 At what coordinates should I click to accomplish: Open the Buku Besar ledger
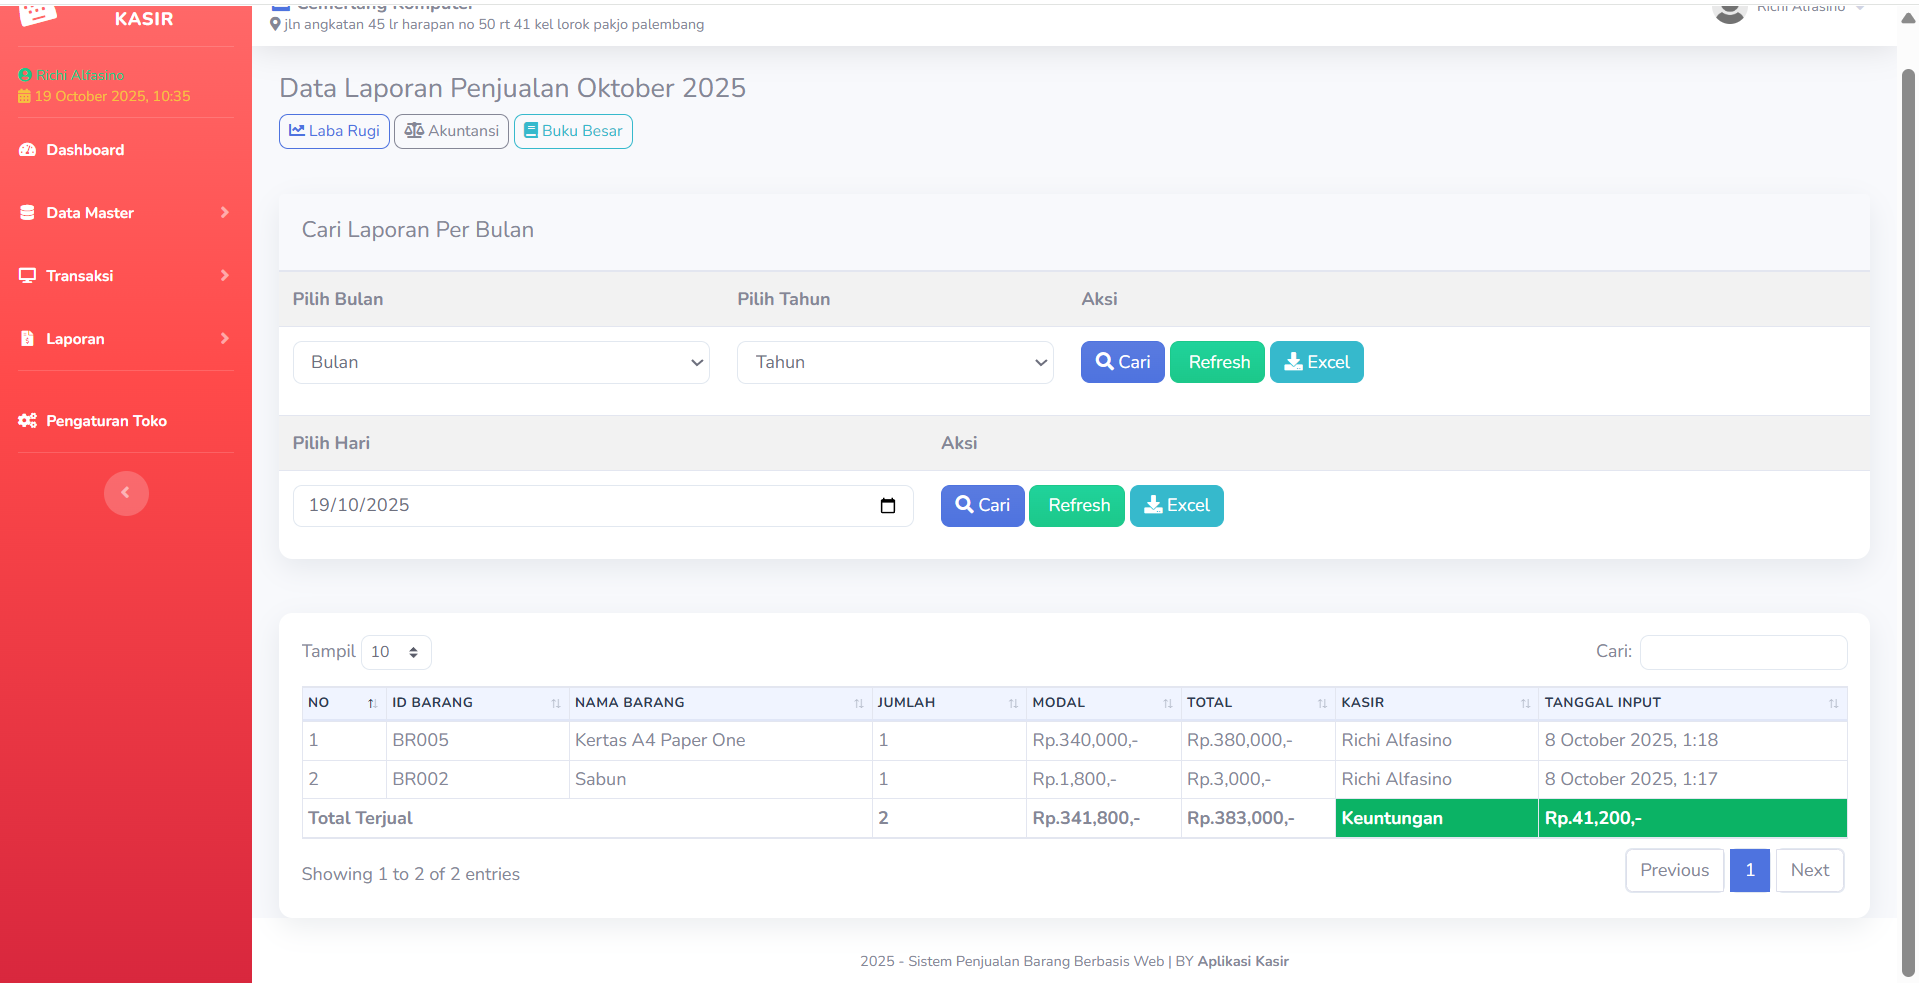(x=573, y=131)
